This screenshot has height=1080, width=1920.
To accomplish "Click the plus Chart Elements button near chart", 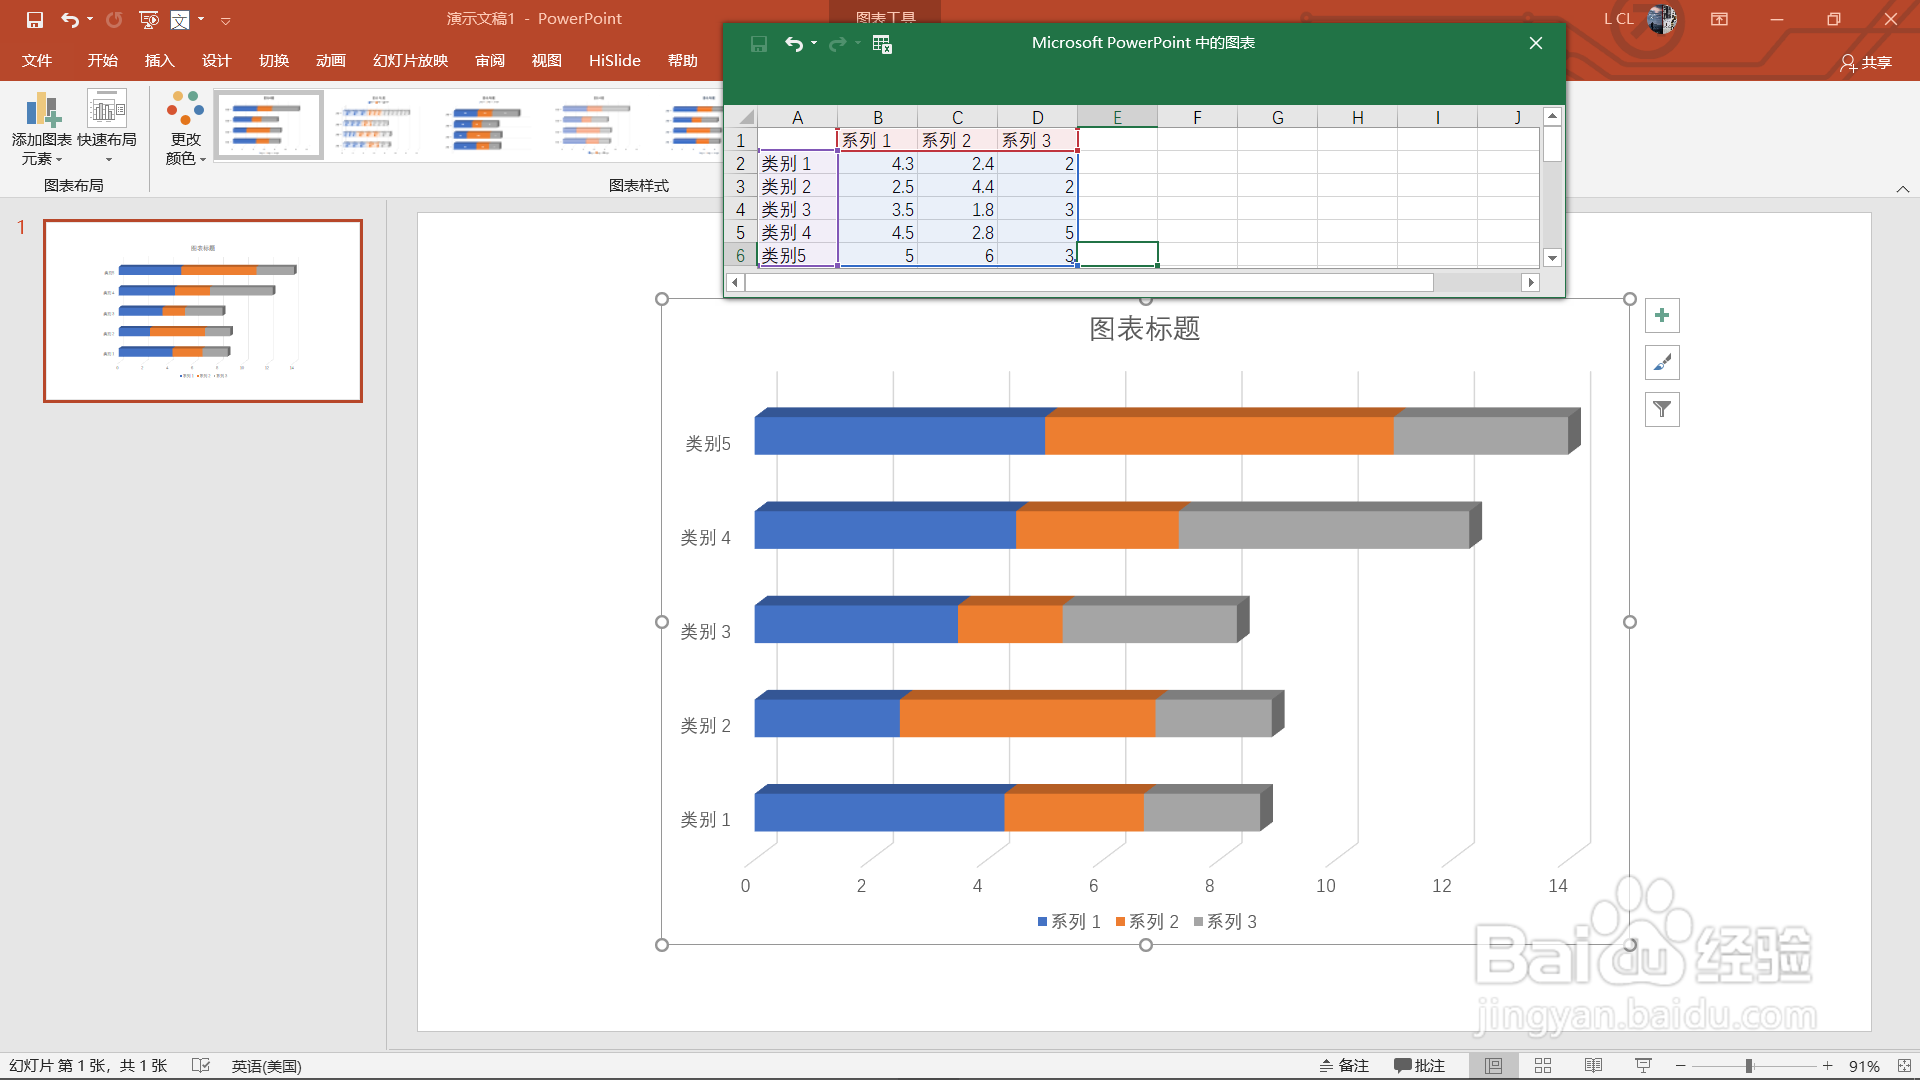I will point(1662,315).
